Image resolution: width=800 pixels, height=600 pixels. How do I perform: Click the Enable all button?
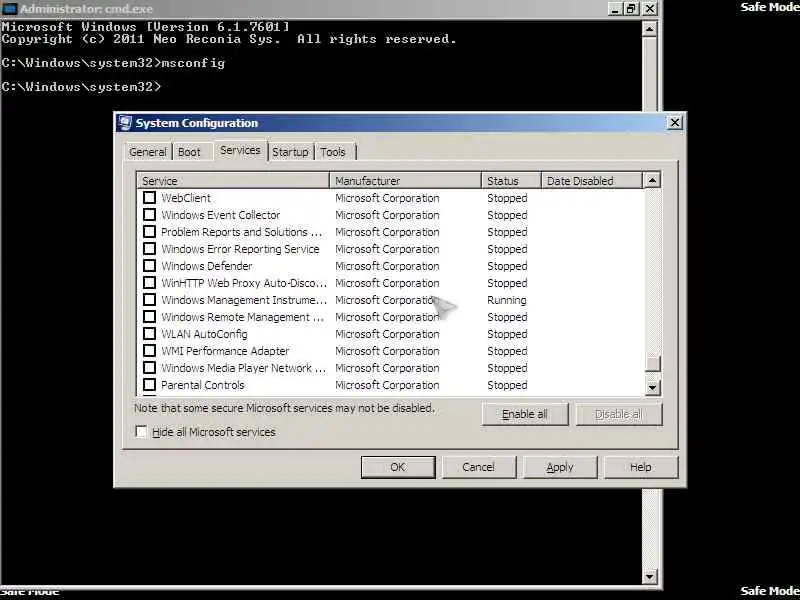[524, 414]
